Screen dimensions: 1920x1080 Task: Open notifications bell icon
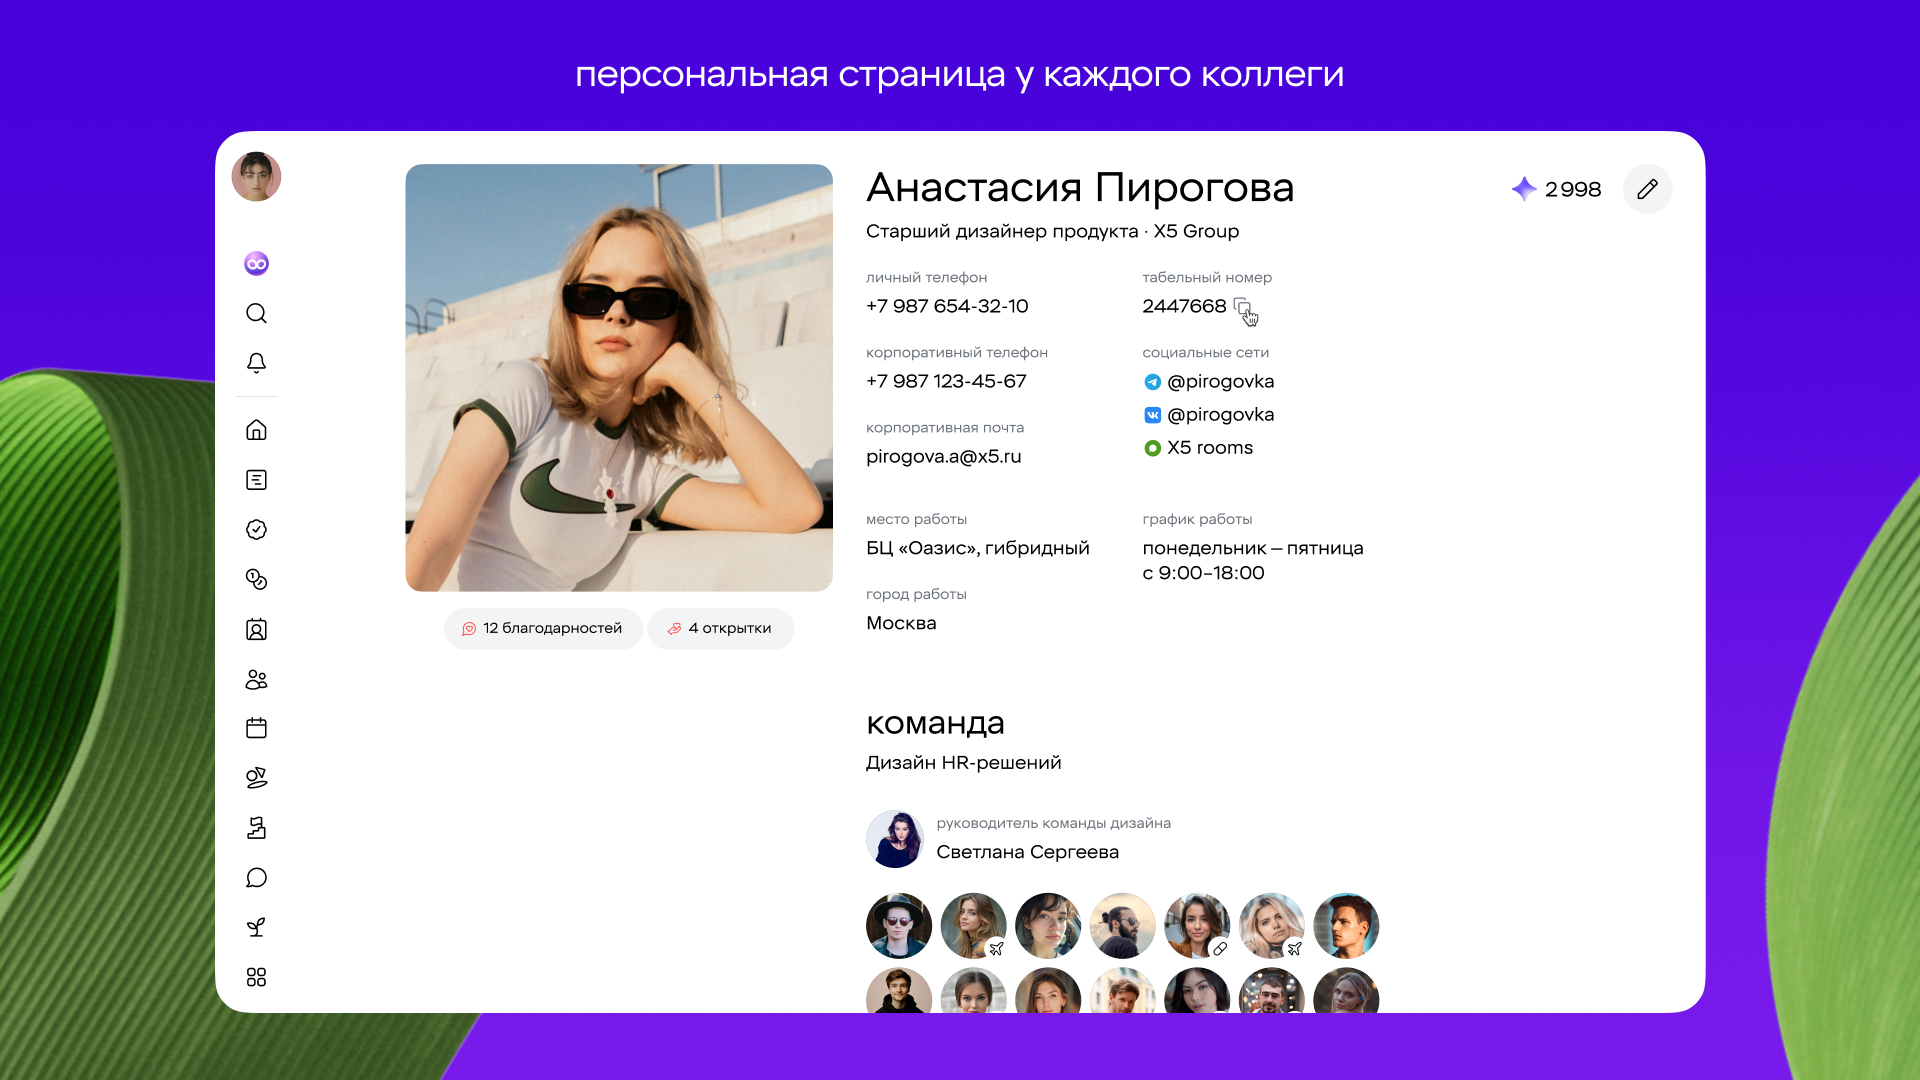(x=256, y=363)
